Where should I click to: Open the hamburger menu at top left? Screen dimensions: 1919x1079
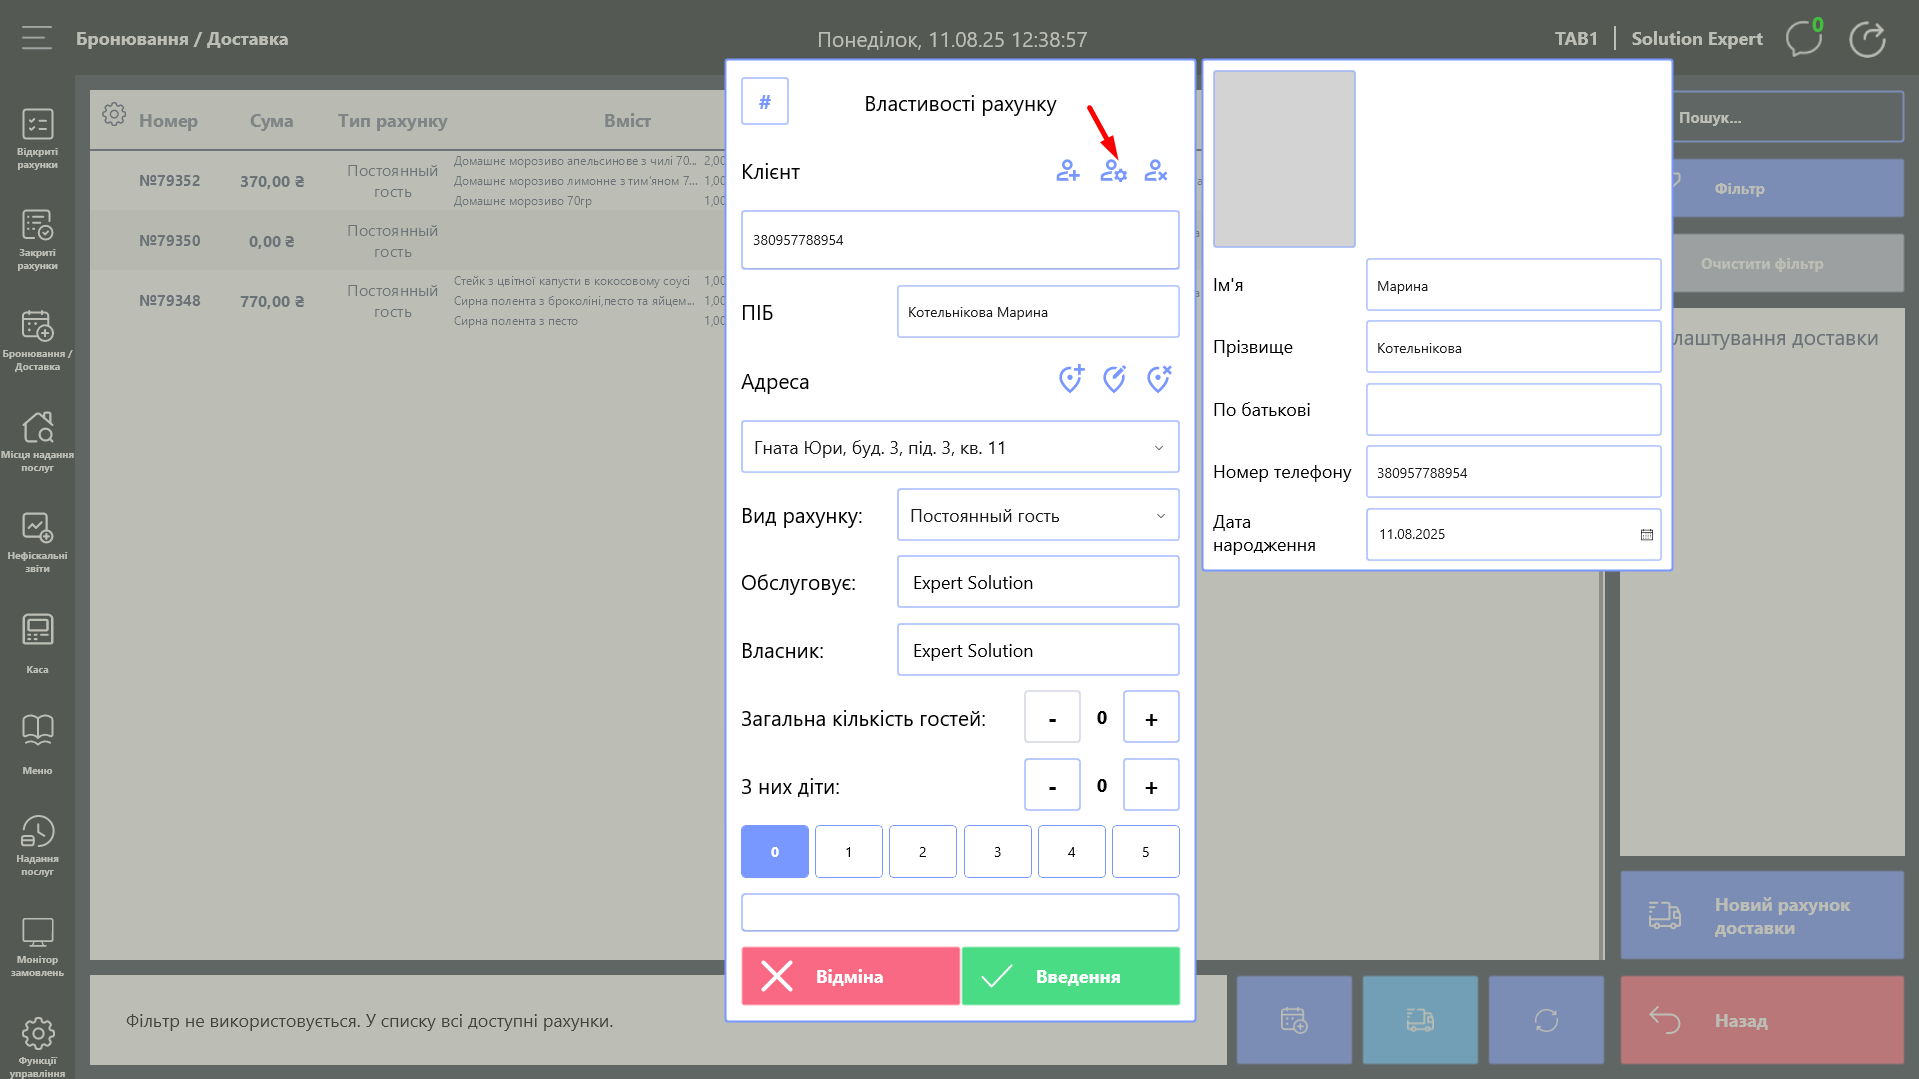pyautogui.click(x=37, y=38)
